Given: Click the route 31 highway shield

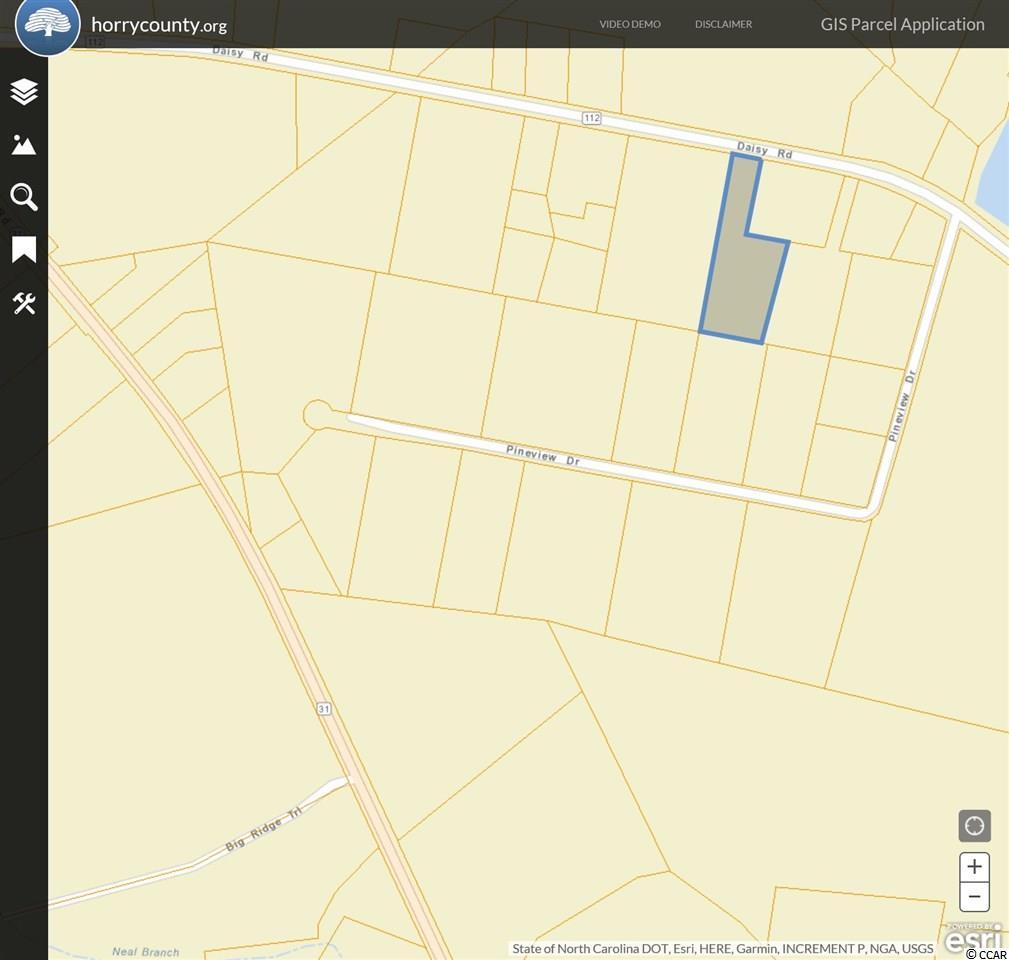Looking at the screenshot, I should 323,708.
